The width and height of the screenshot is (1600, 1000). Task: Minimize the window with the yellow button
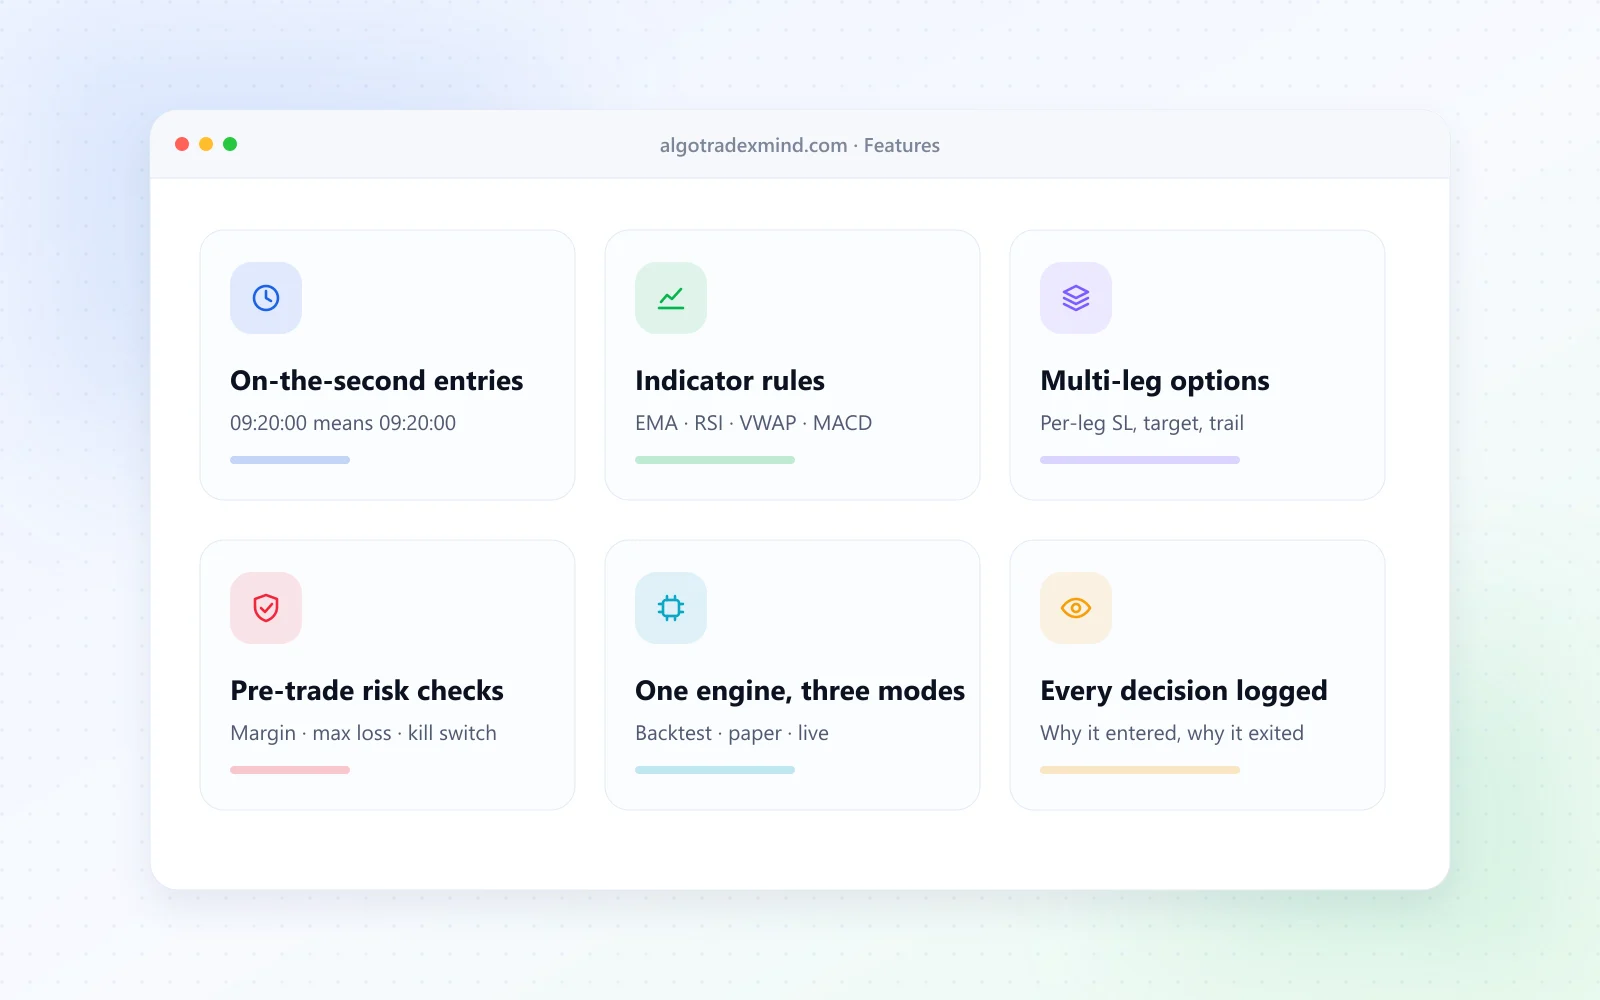coord(206,144)
